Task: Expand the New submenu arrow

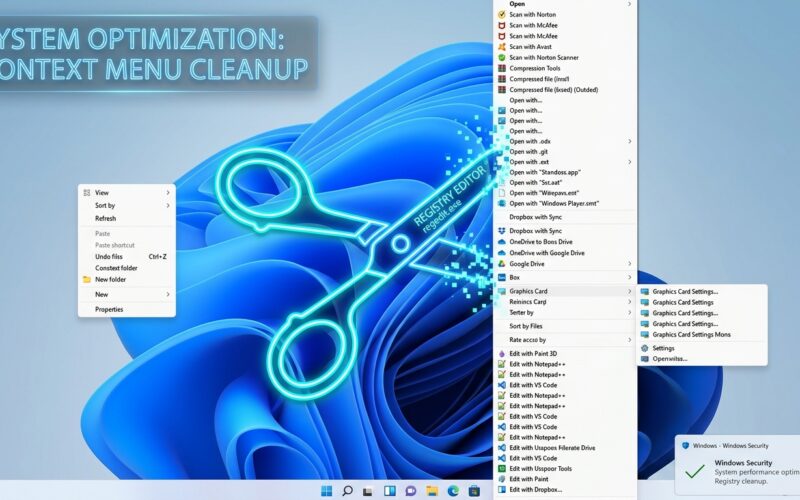Action: pos(167,294)
